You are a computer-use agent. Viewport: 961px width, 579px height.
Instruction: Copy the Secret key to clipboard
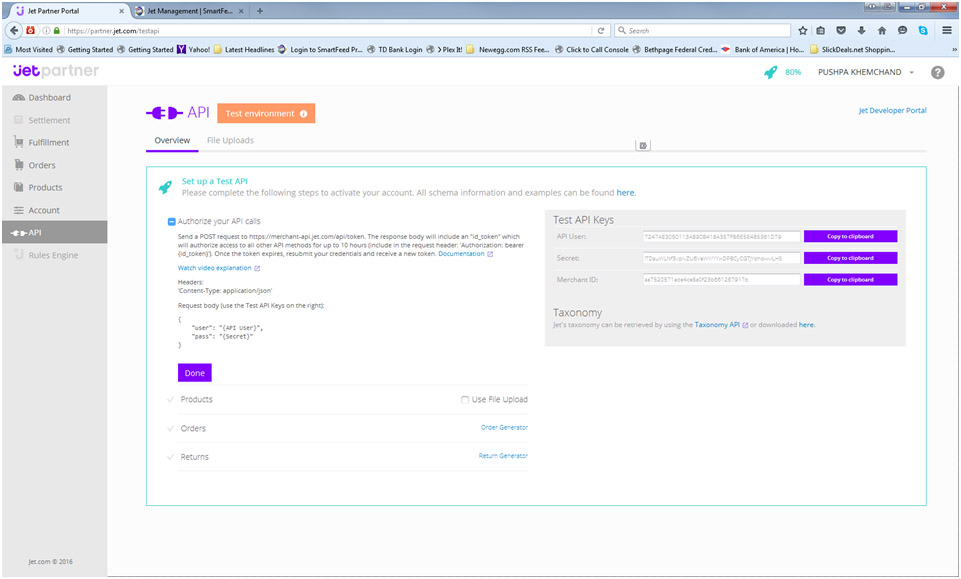pyautogui.click(x=850, y=258)
